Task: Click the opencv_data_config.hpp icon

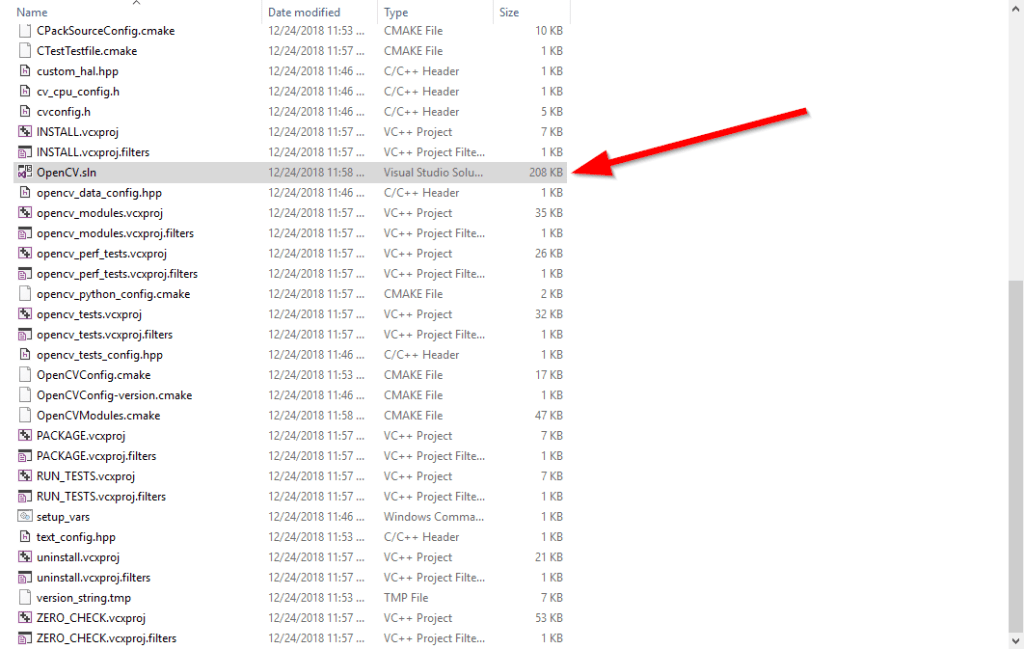Action: click(x=25, y=193)
